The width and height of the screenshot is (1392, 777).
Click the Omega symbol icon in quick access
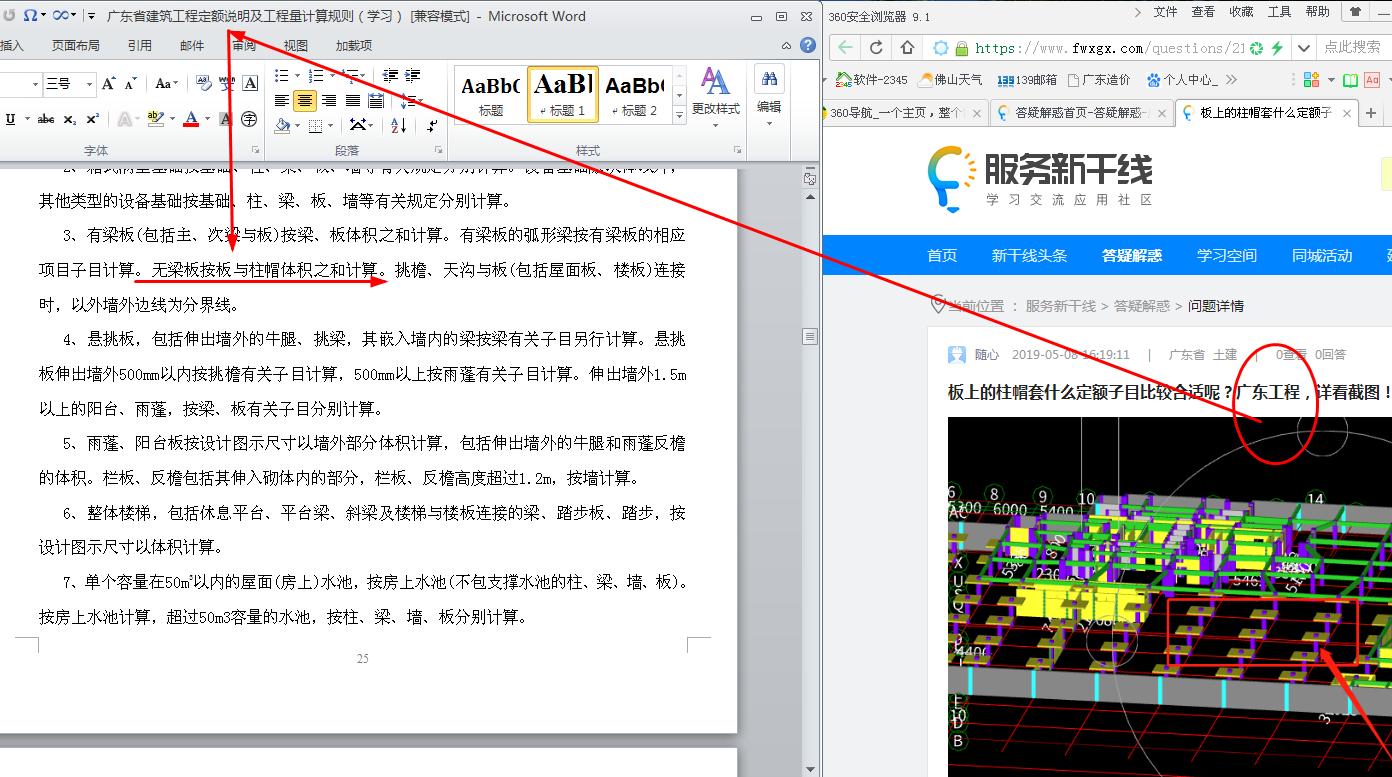pos(30,15)
